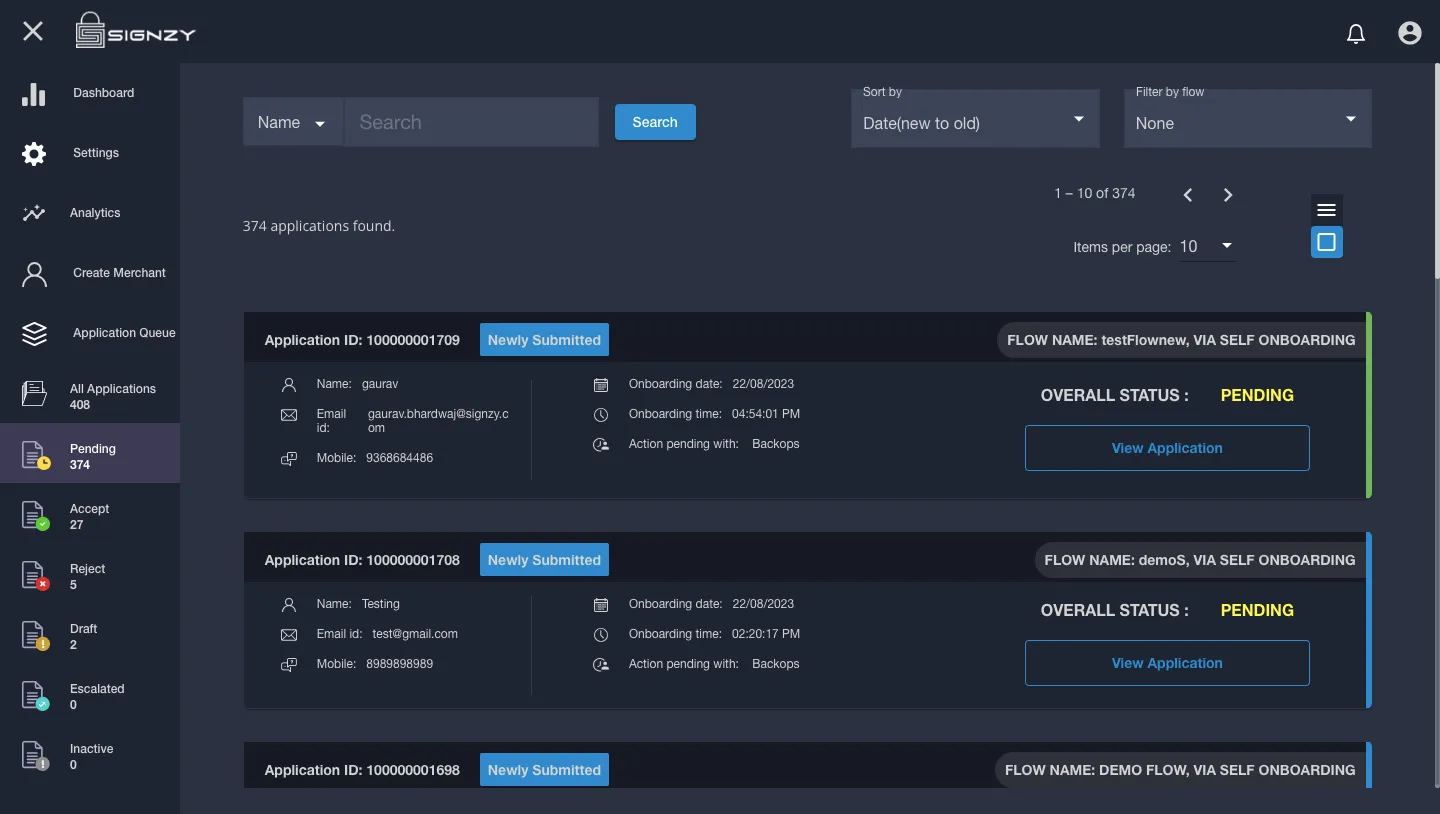Close the sidebar with the X icon
Image resolution: width=1440 pixels, height=814 pixels.
click(33, 31)
